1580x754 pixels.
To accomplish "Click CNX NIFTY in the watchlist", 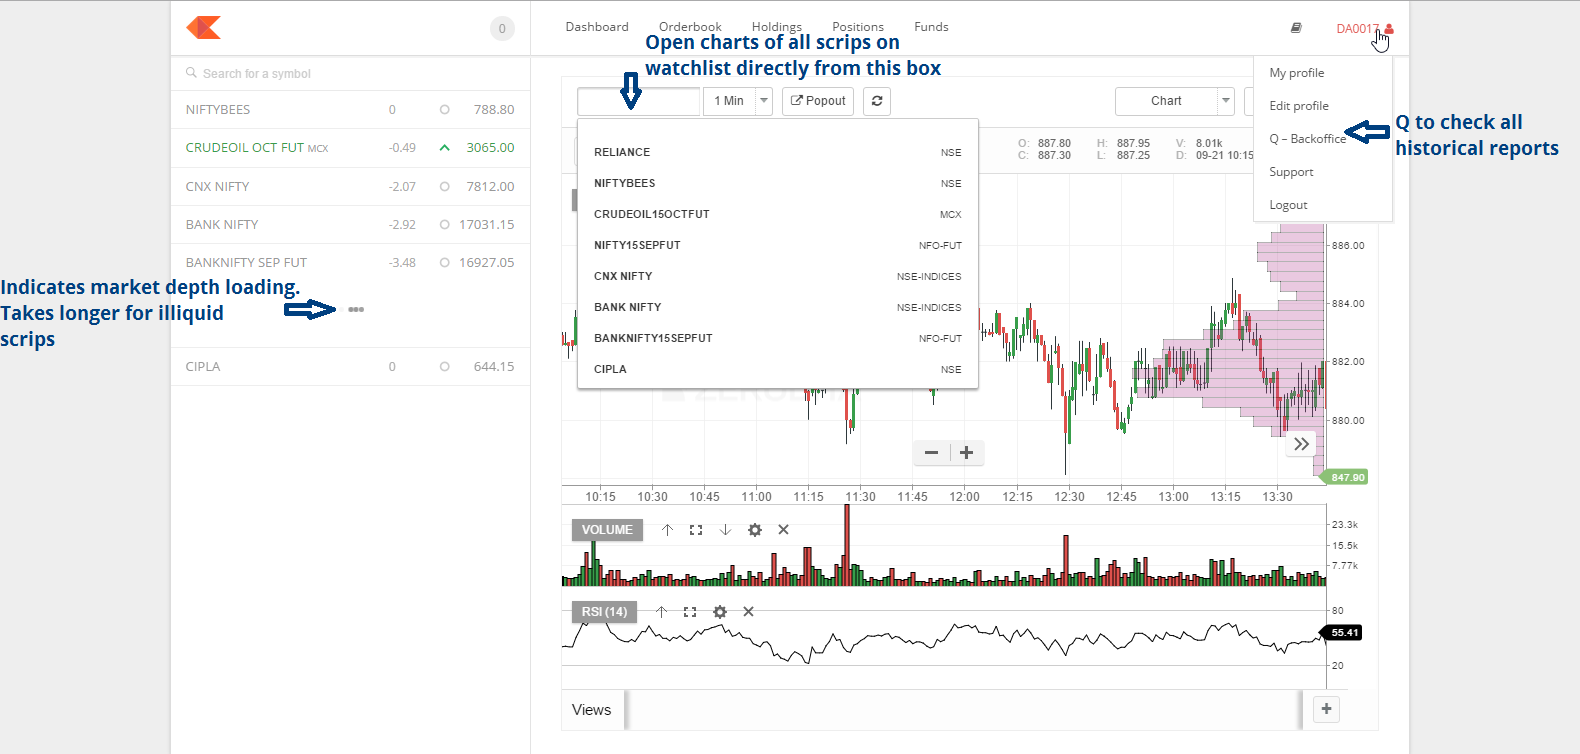I will click(350, 187).
